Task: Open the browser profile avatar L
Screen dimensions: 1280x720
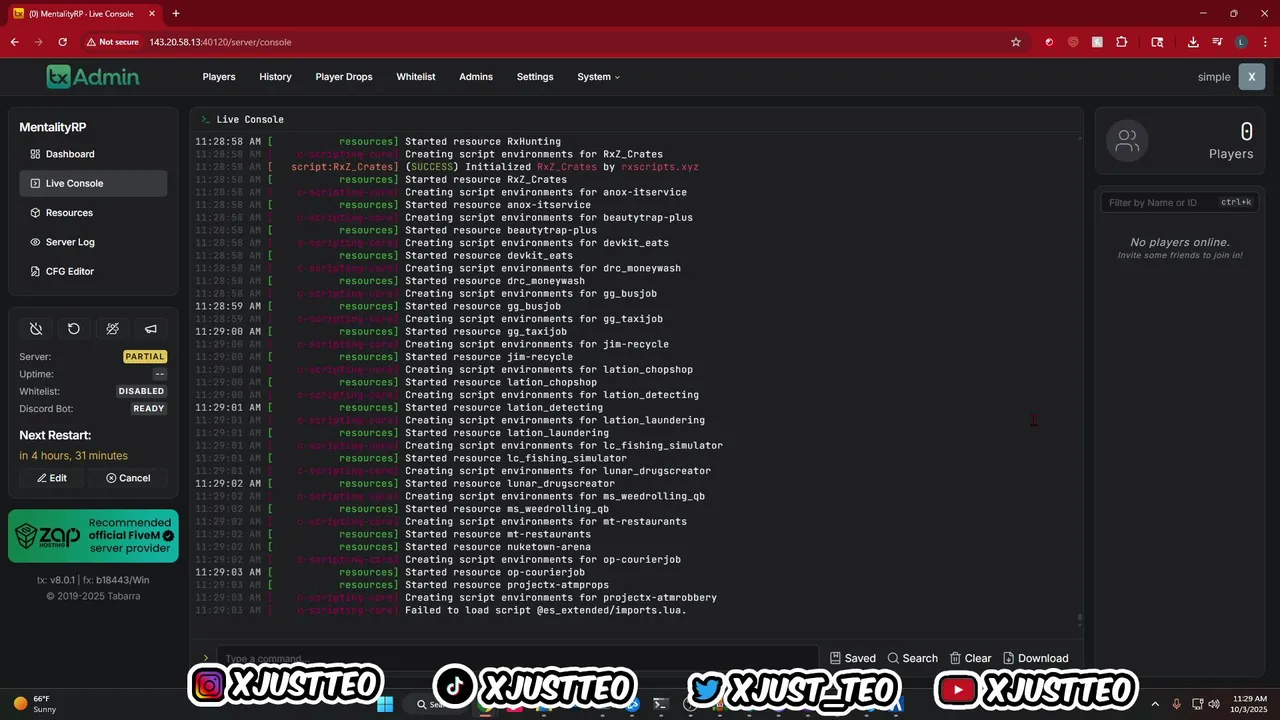Action: tap(1241, 42)
